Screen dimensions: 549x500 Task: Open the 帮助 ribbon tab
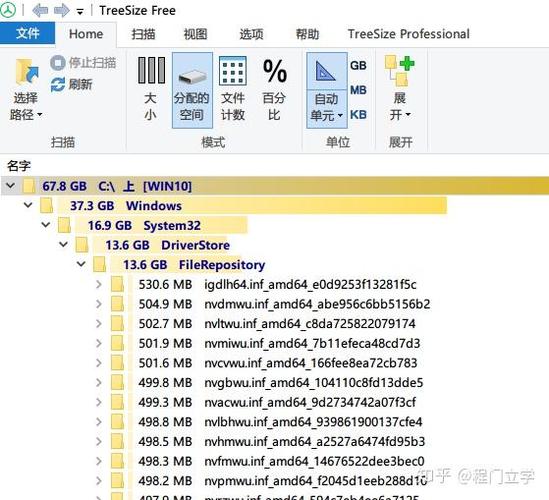pyautogui.click(x=307, y=34)
